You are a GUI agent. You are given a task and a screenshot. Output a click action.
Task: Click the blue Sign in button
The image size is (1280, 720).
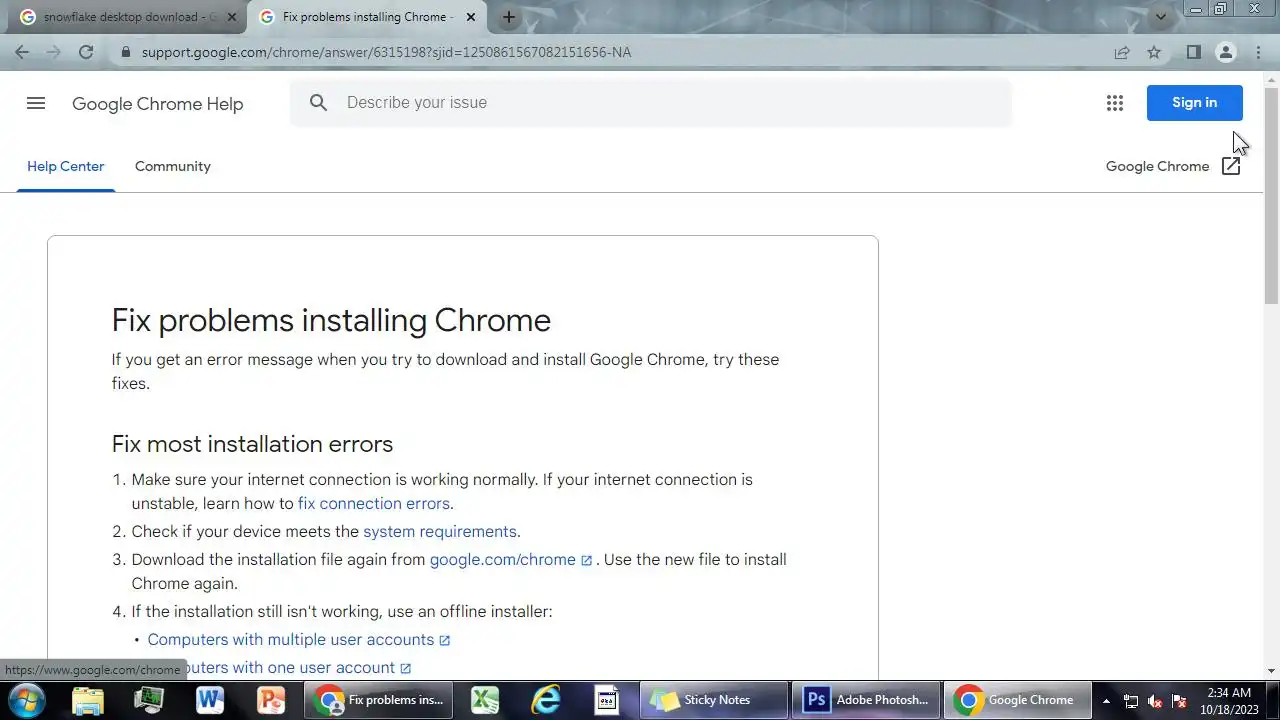tap(1194, 103)
